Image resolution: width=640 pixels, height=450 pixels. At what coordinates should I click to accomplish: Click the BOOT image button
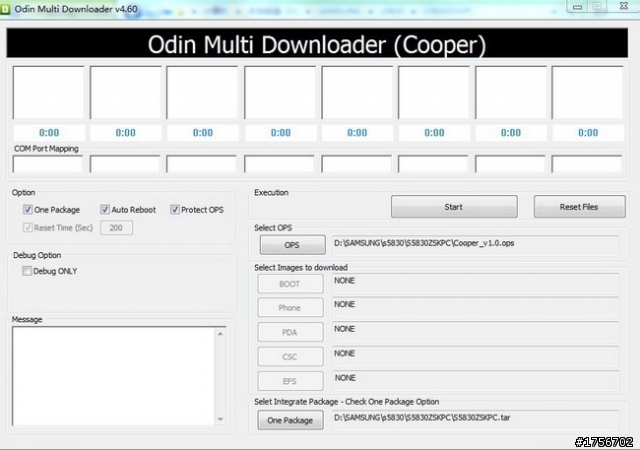290,284
